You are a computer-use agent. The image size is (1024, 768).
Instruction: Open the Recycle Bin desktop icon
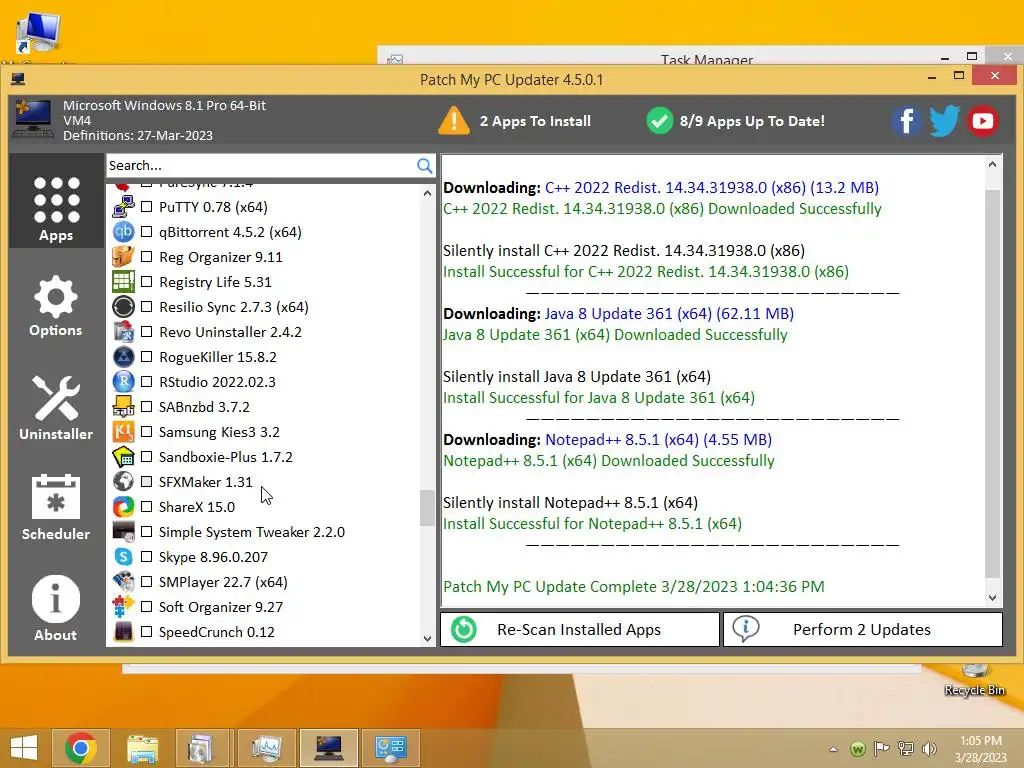coord(974,680)
